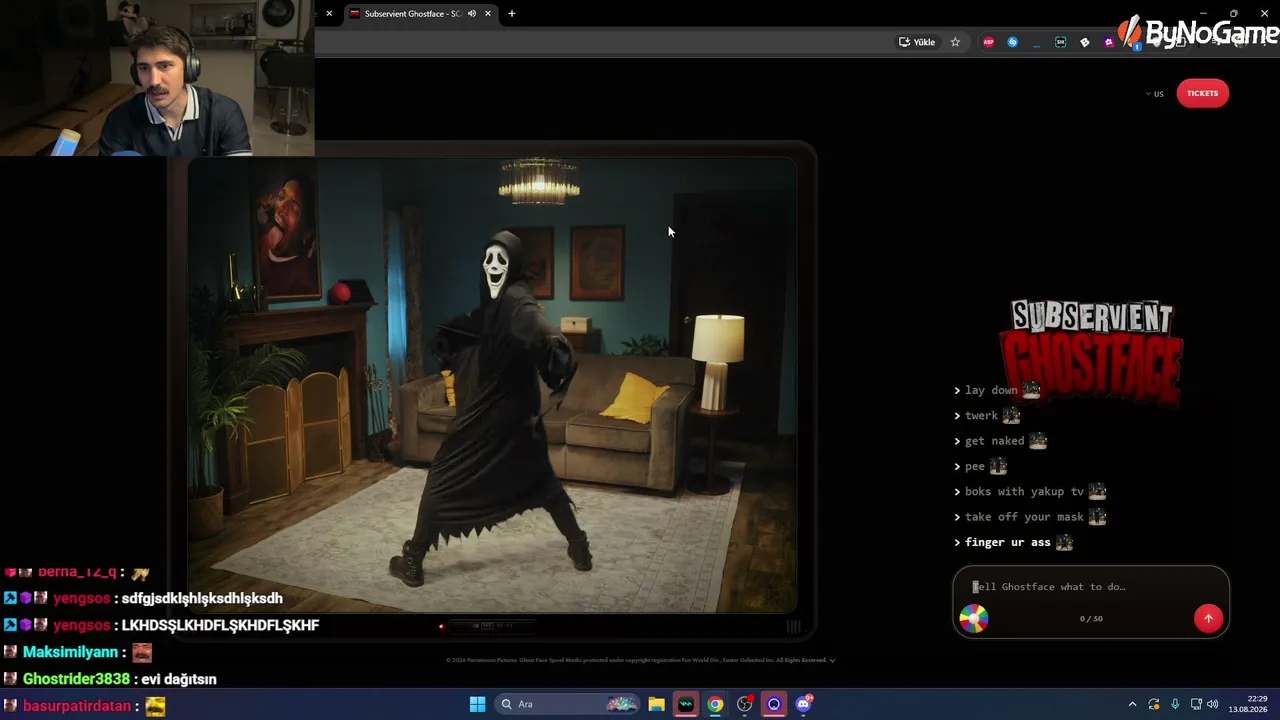1280x720 pixels.
Task: Open thumbnail next to 'take off your mask'
Action: [1097, 517]
